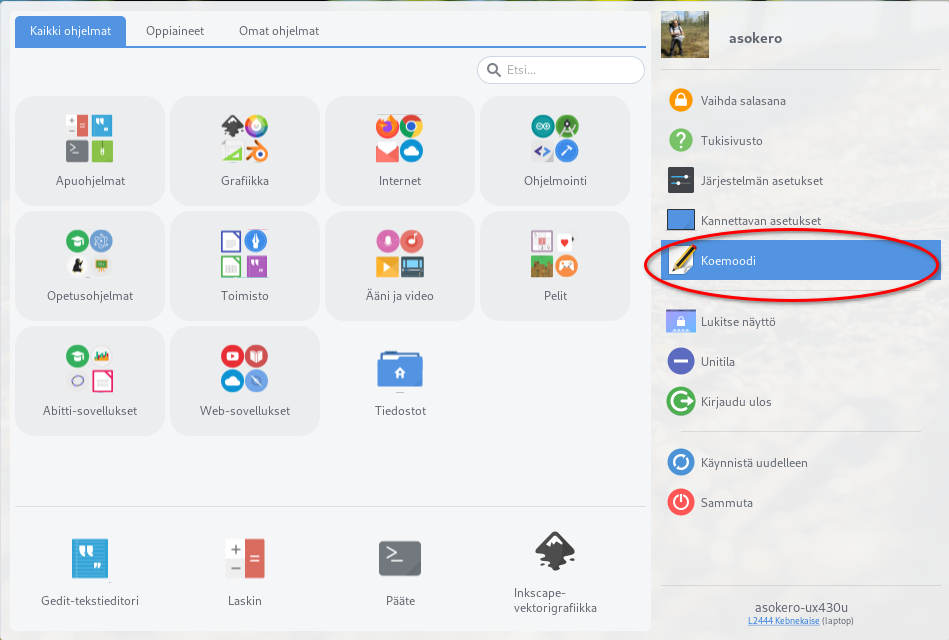Launch Gedit-tekstieditori
This screenshot has width=949, height=640.
point(90,572)
